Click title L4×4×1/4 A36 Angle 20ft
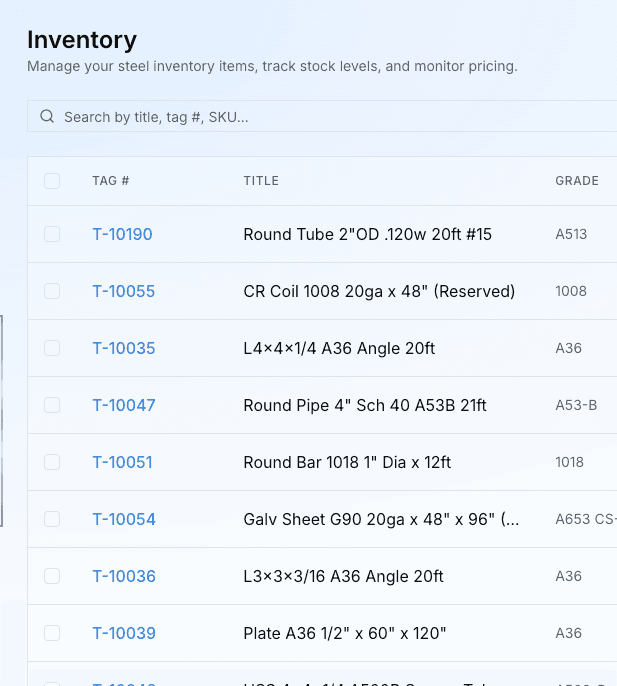 coord(339,348)
